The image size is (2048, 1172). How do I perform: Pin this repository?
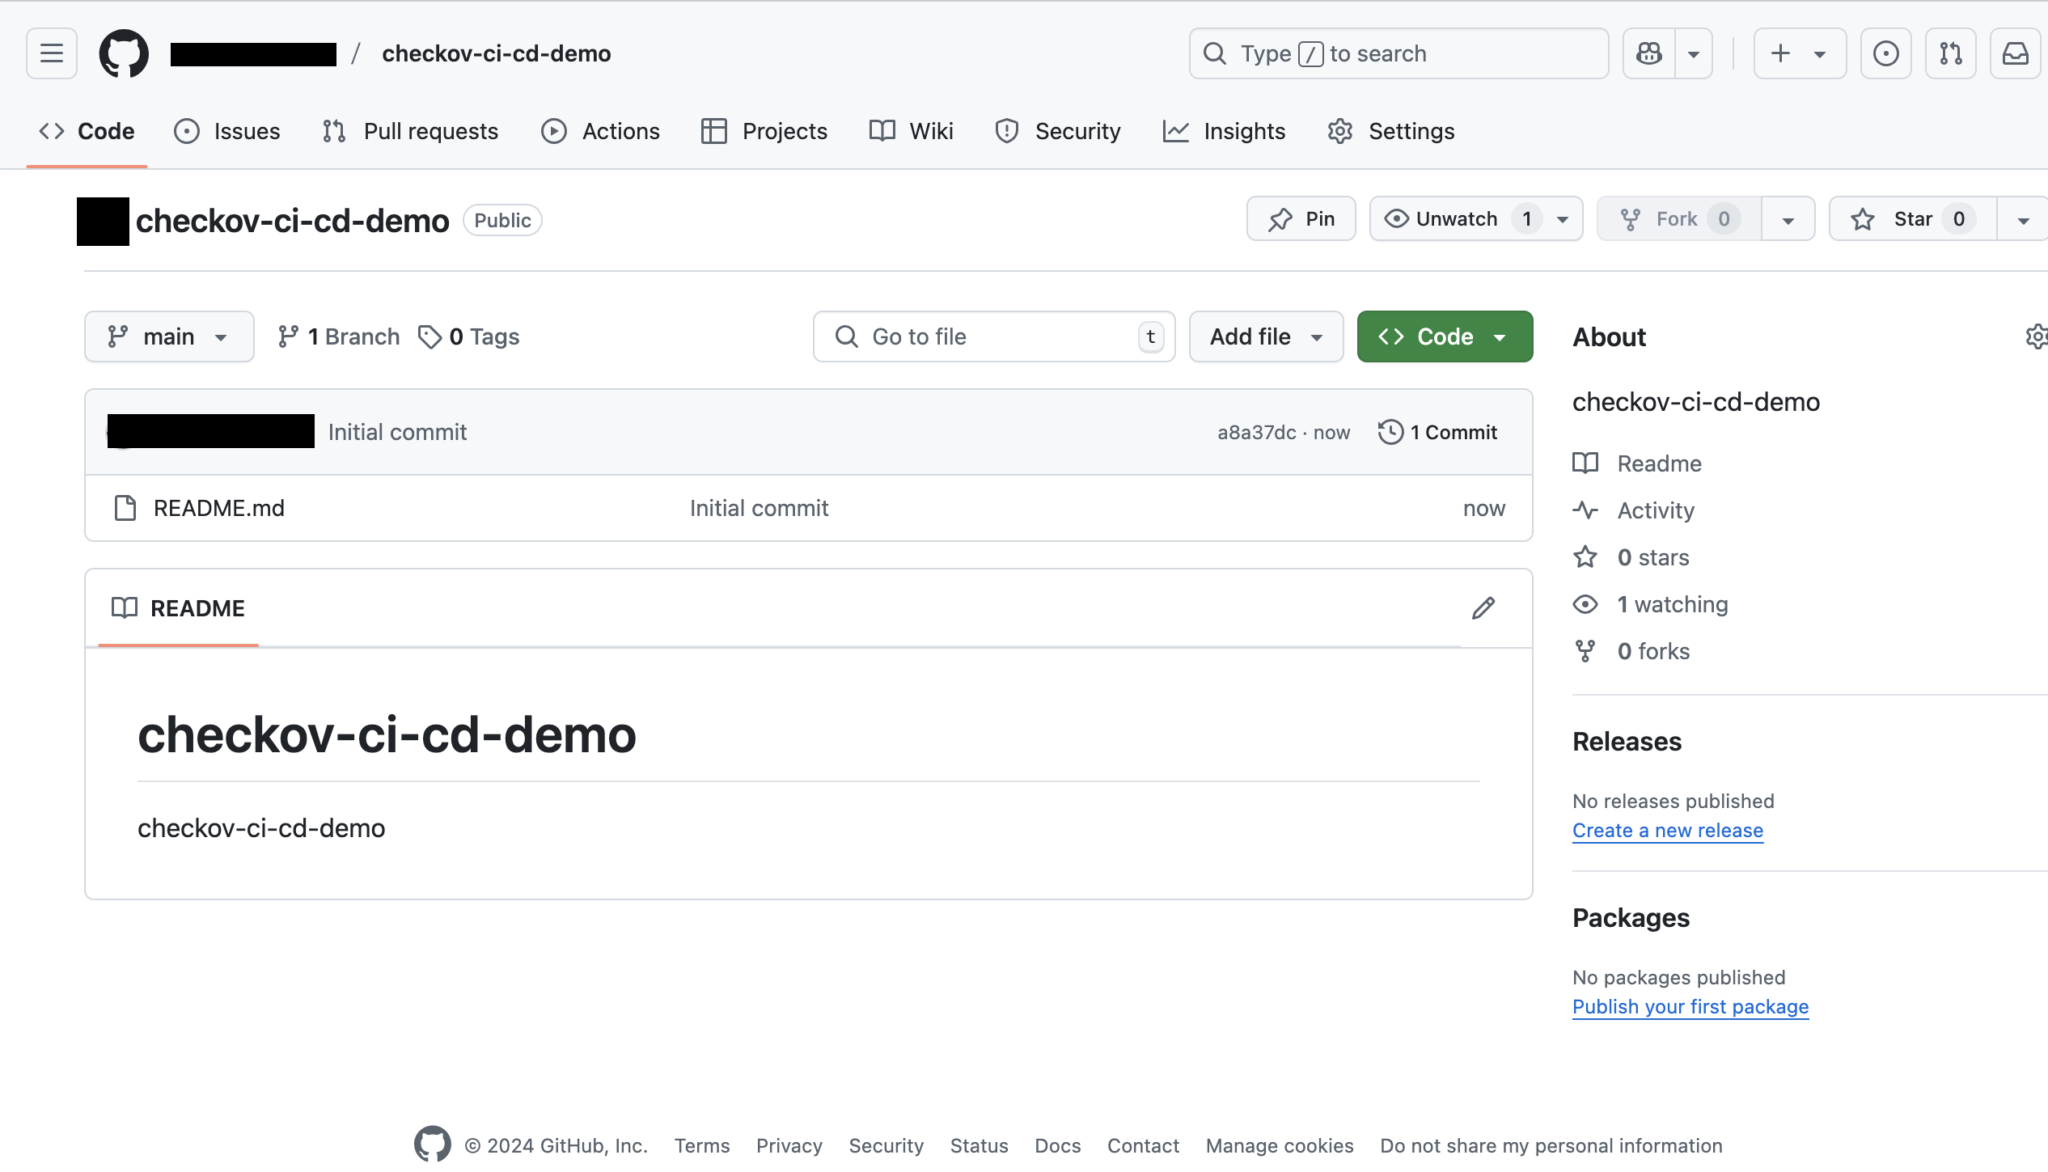click(1300, 218)
